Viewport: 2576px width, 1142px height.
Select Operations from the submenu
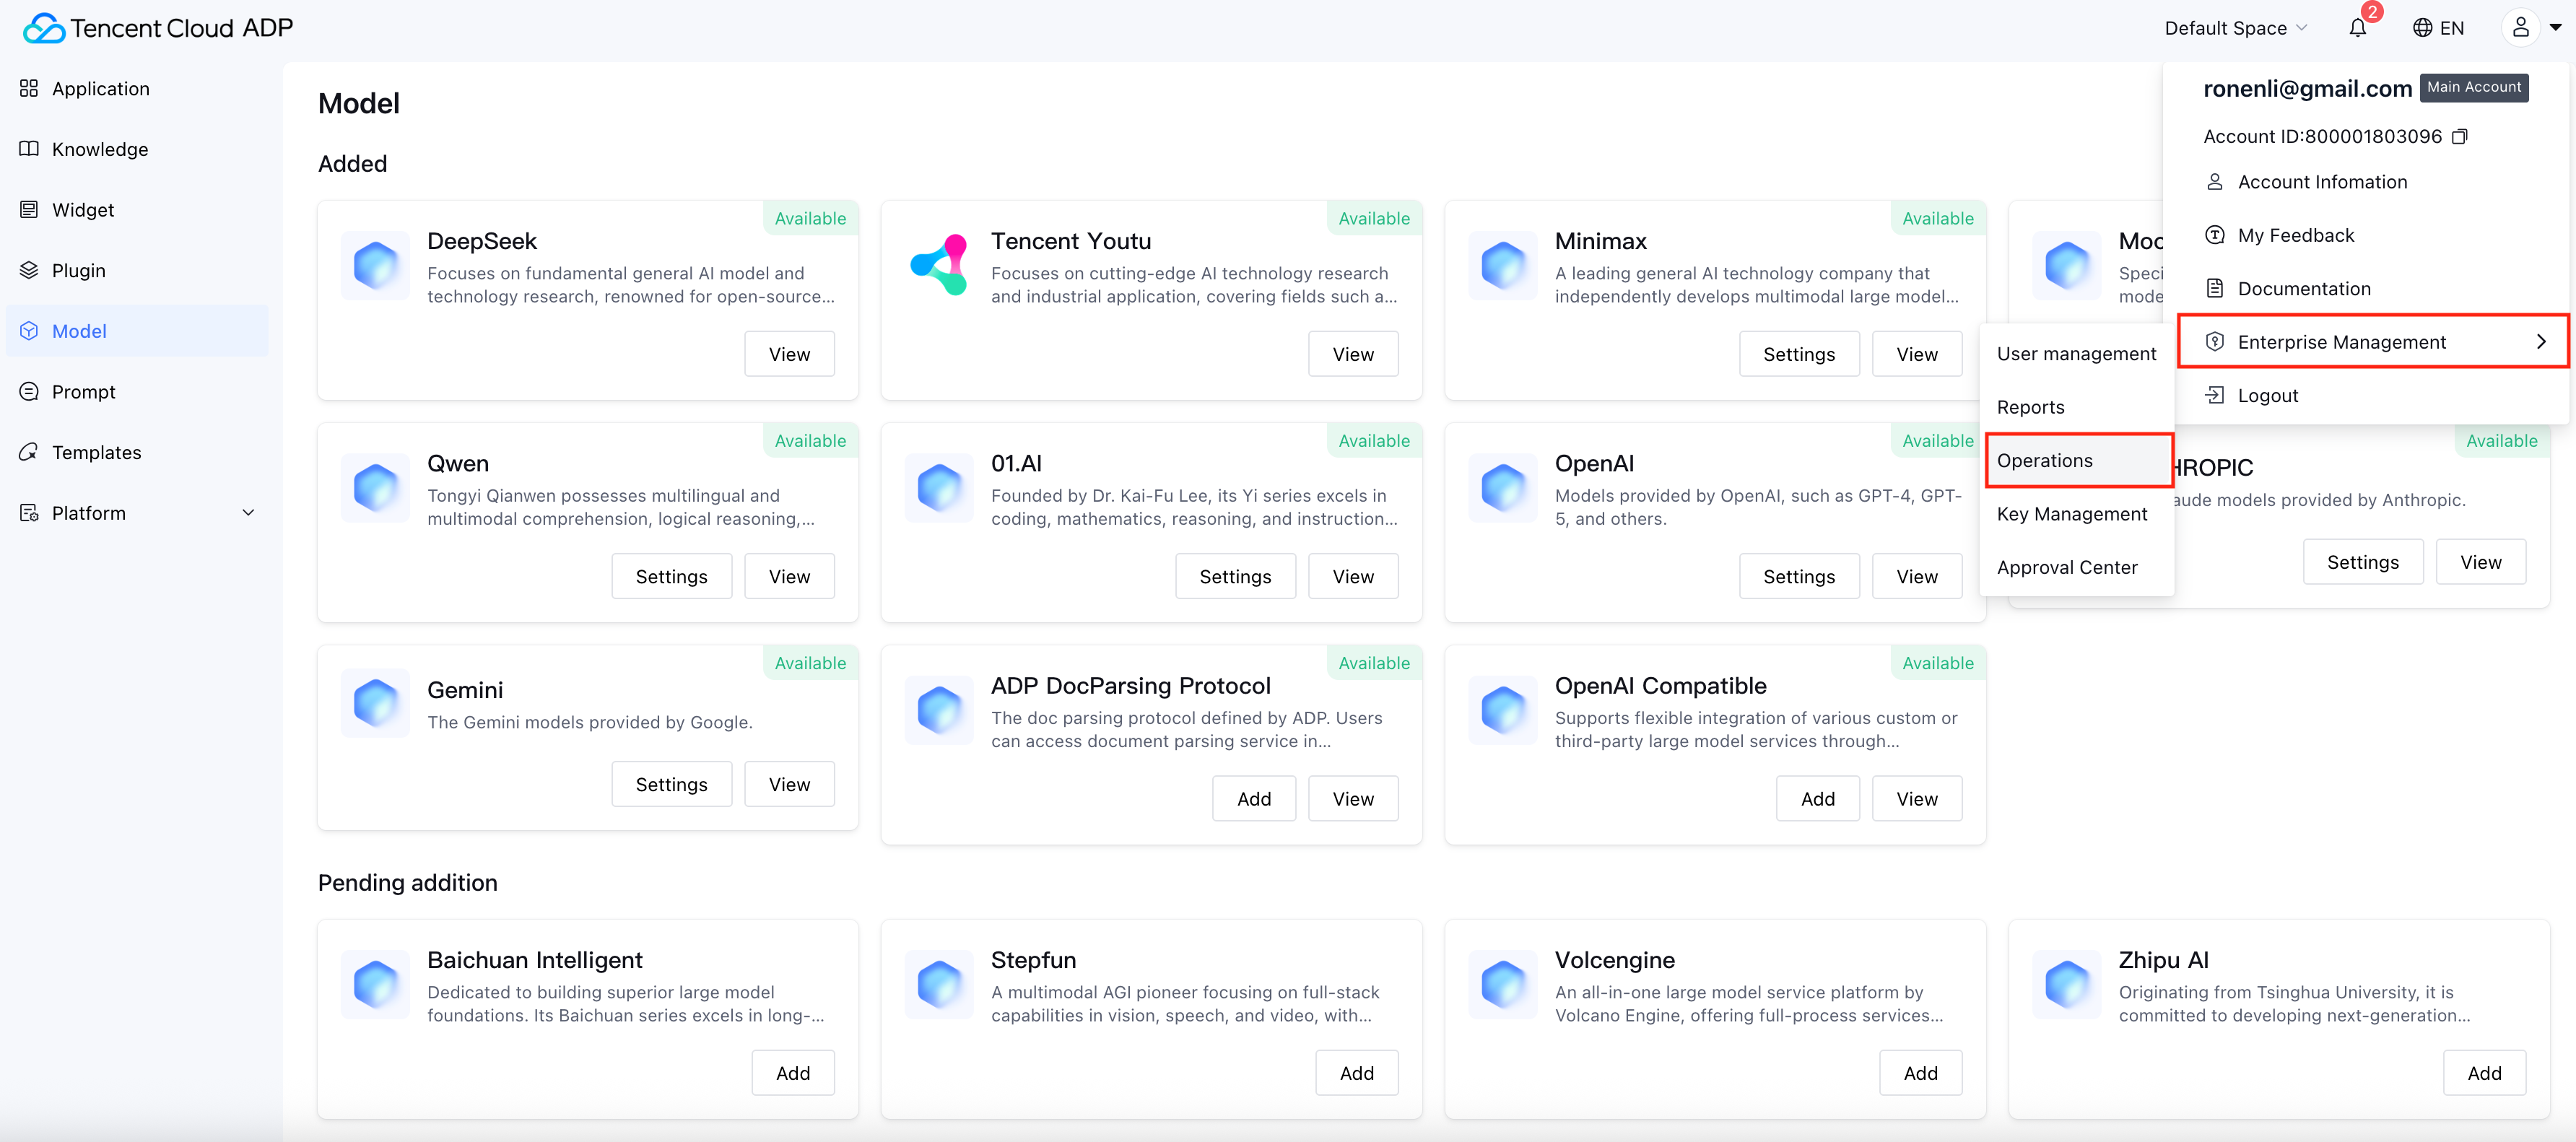pos(2044,460)
